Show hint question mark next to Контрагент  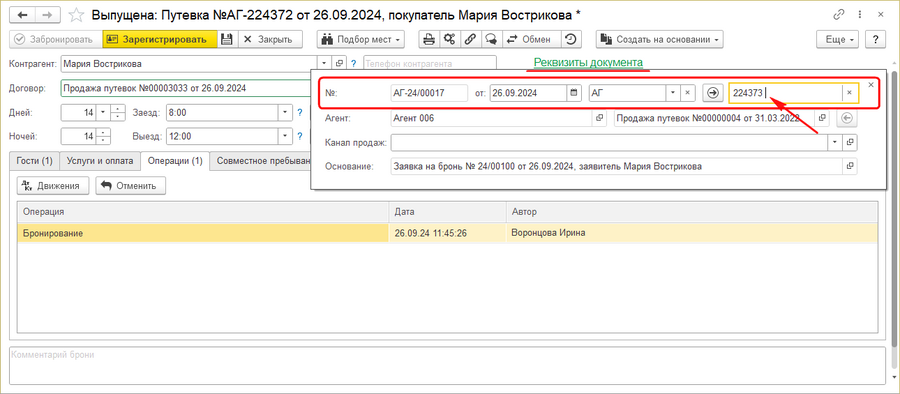354,63
